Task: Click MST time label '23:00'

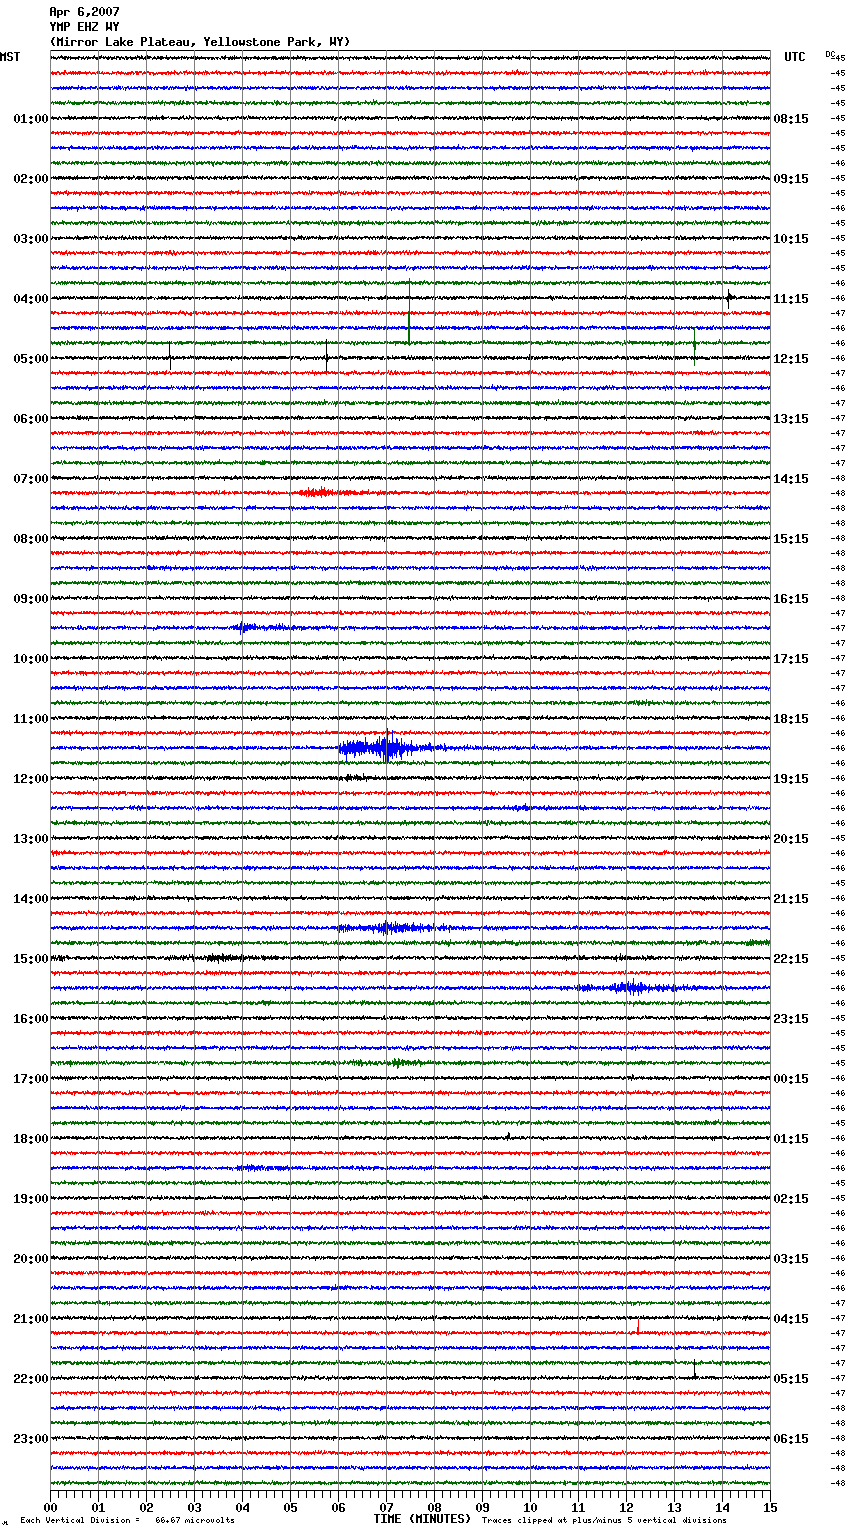Action: click(x=31, y=1439)
